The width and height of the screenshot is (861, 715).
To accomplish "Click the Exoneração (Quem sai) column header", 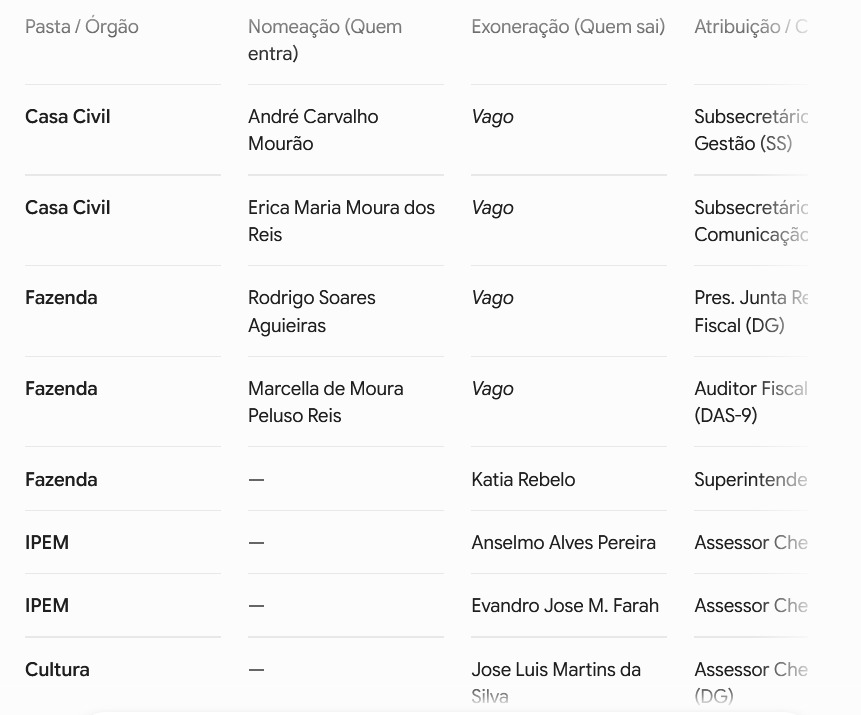I will (568, 26).
